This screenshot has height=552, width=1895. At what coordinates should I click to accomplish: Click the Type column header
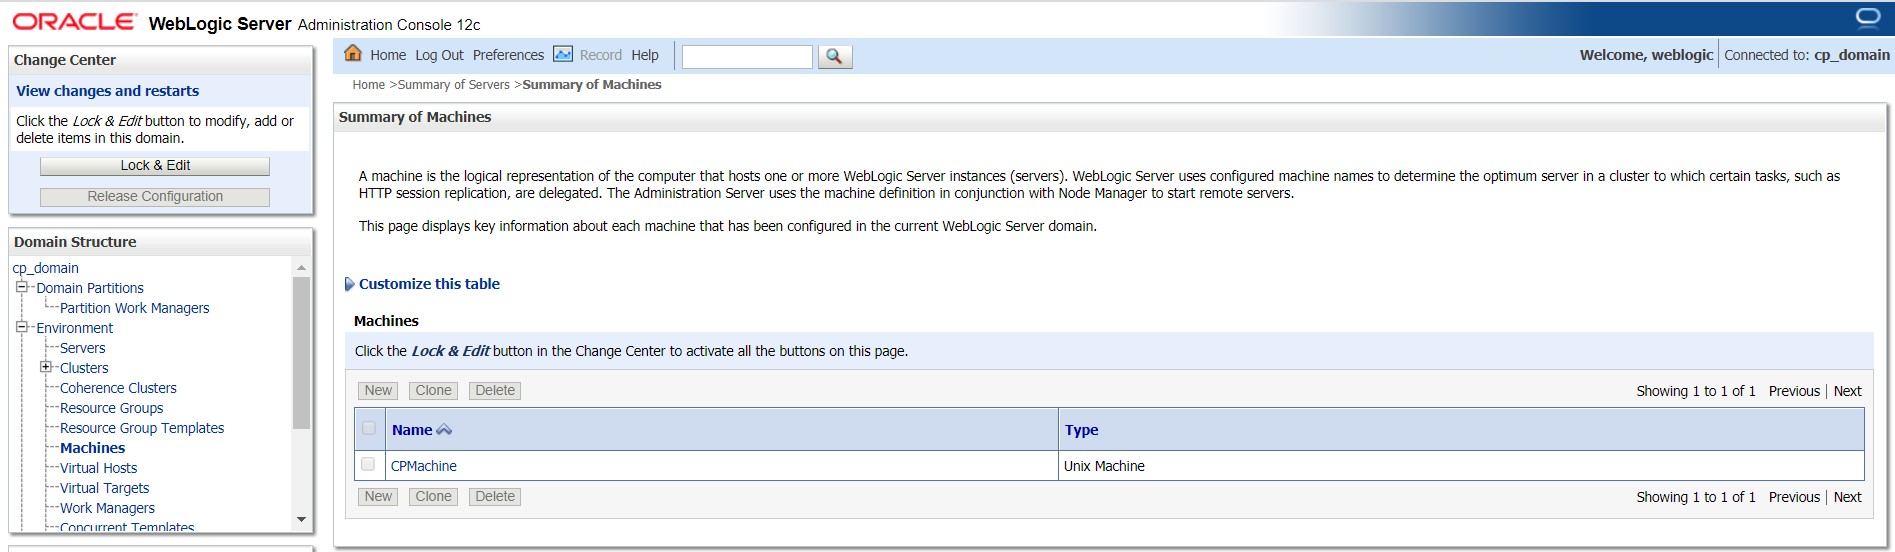(1081, 430)
